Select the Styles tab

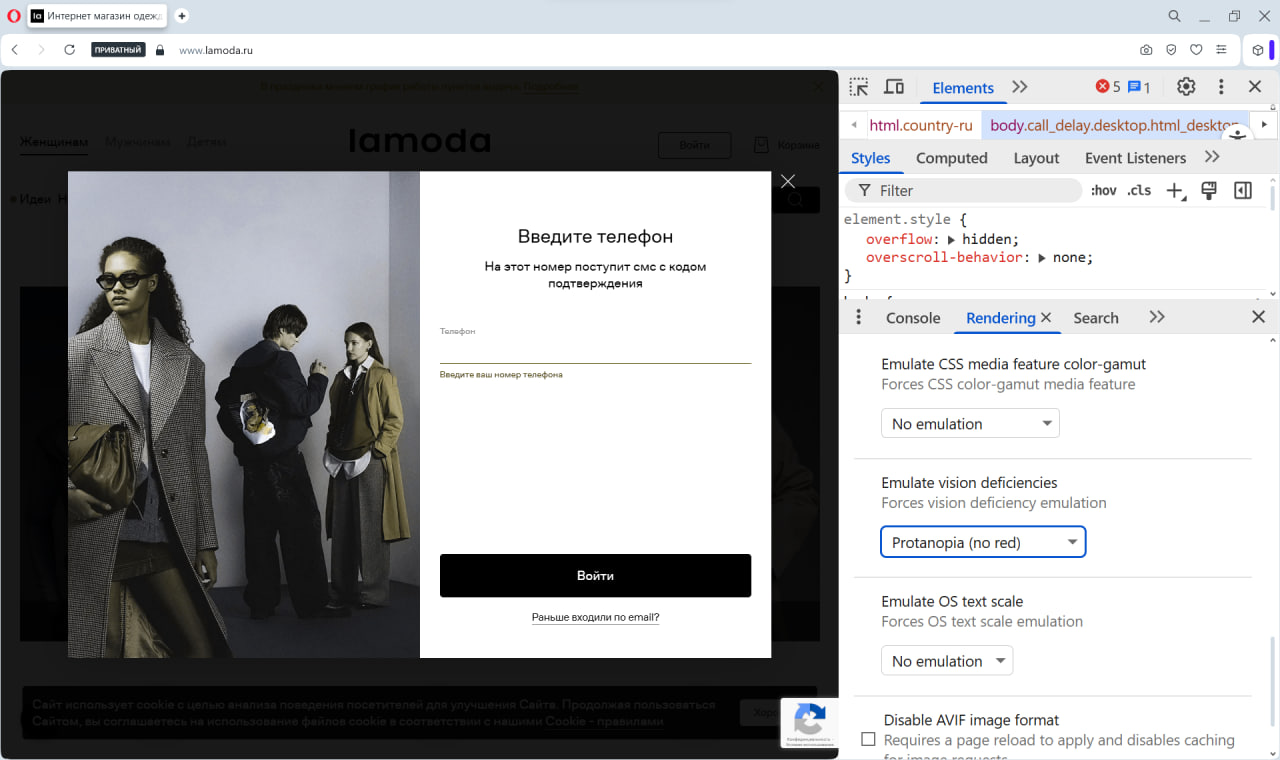click(871, 158)
